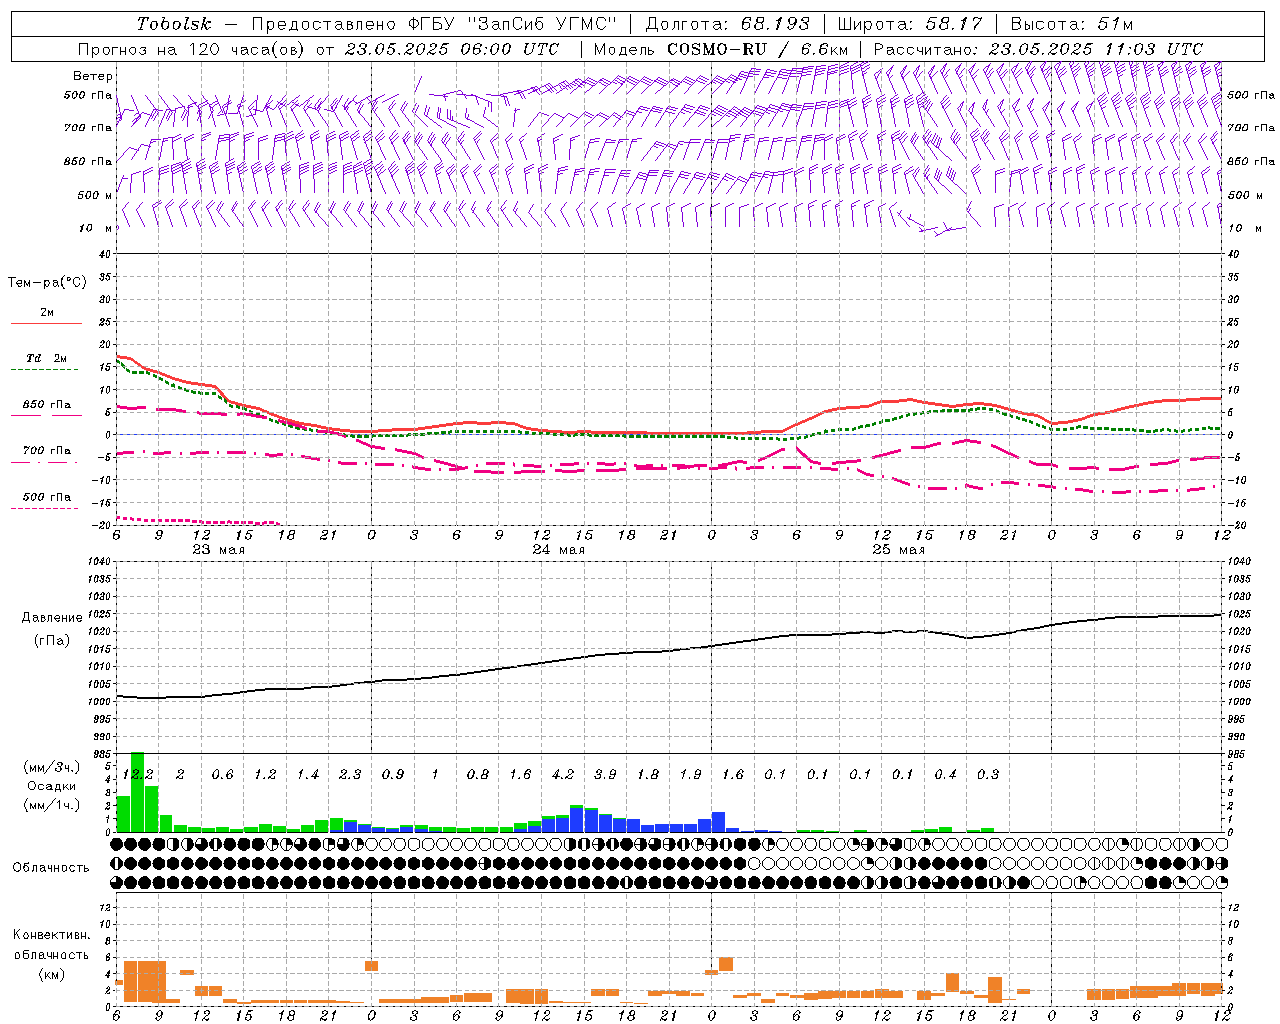1280x1024 pixels.
Task: Click the 3.9 precipitation total
Action: click(605, 775)
